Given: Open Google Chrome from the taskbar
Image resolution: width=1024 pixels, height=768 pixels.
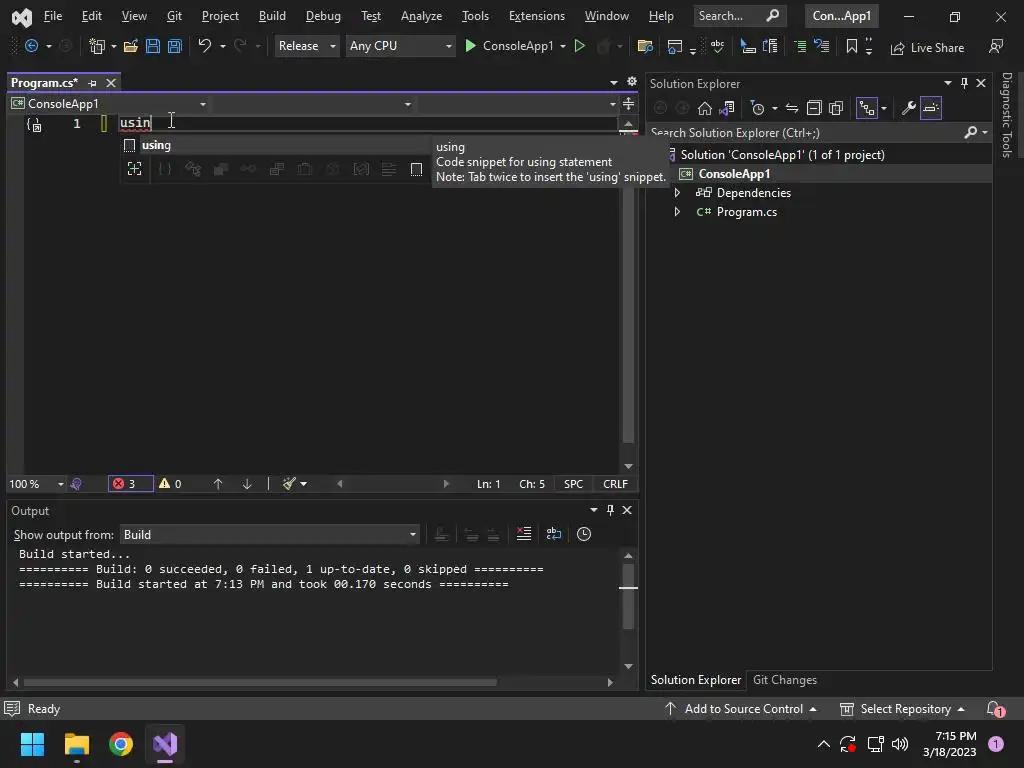Looking at the screenshot, I should 121,744.
